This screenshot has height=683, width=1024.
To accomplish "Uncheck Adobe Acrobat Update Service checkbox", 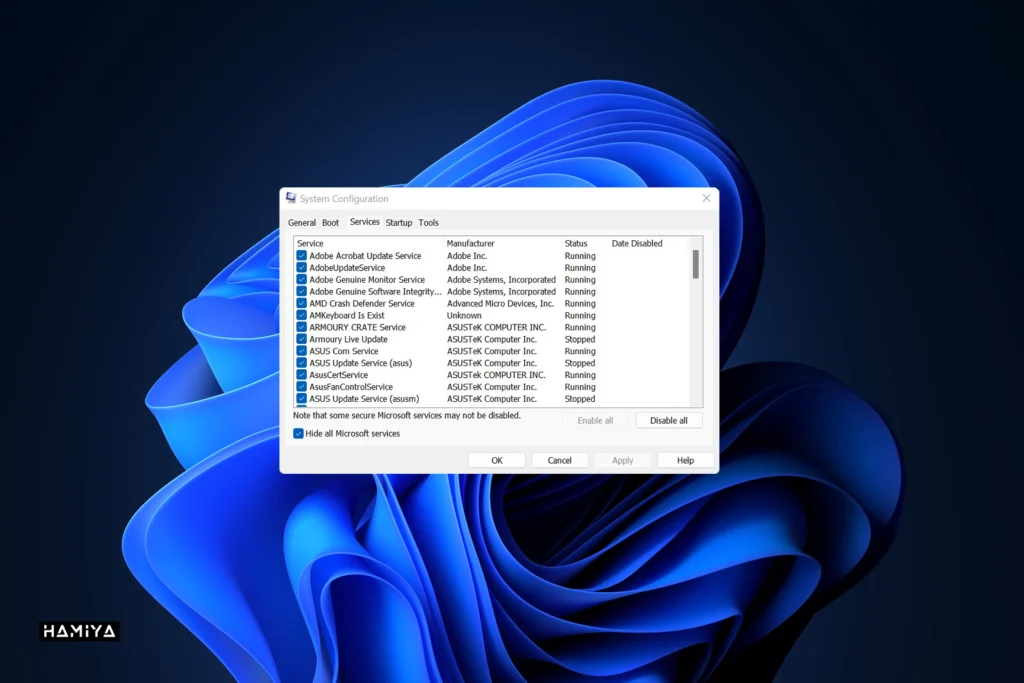I will click(301, 256).
